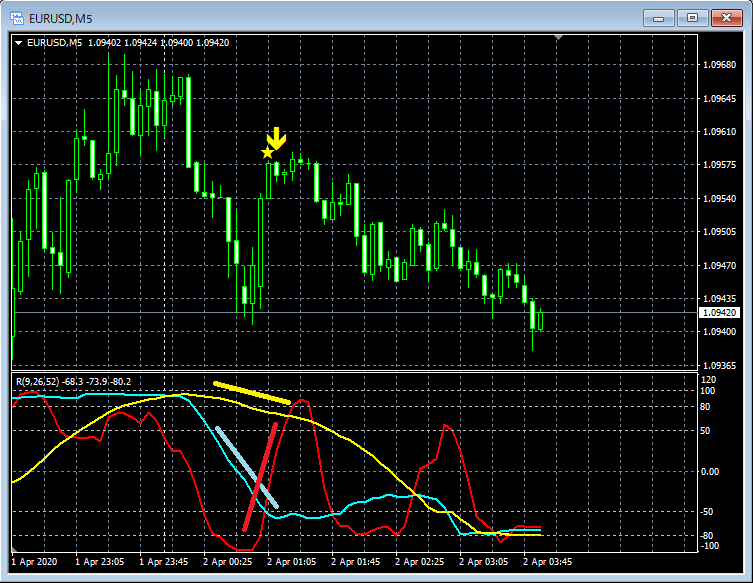Click the 1.09505 price scale value
This screenshot has height=583, width=753.
tap(719, 231)
